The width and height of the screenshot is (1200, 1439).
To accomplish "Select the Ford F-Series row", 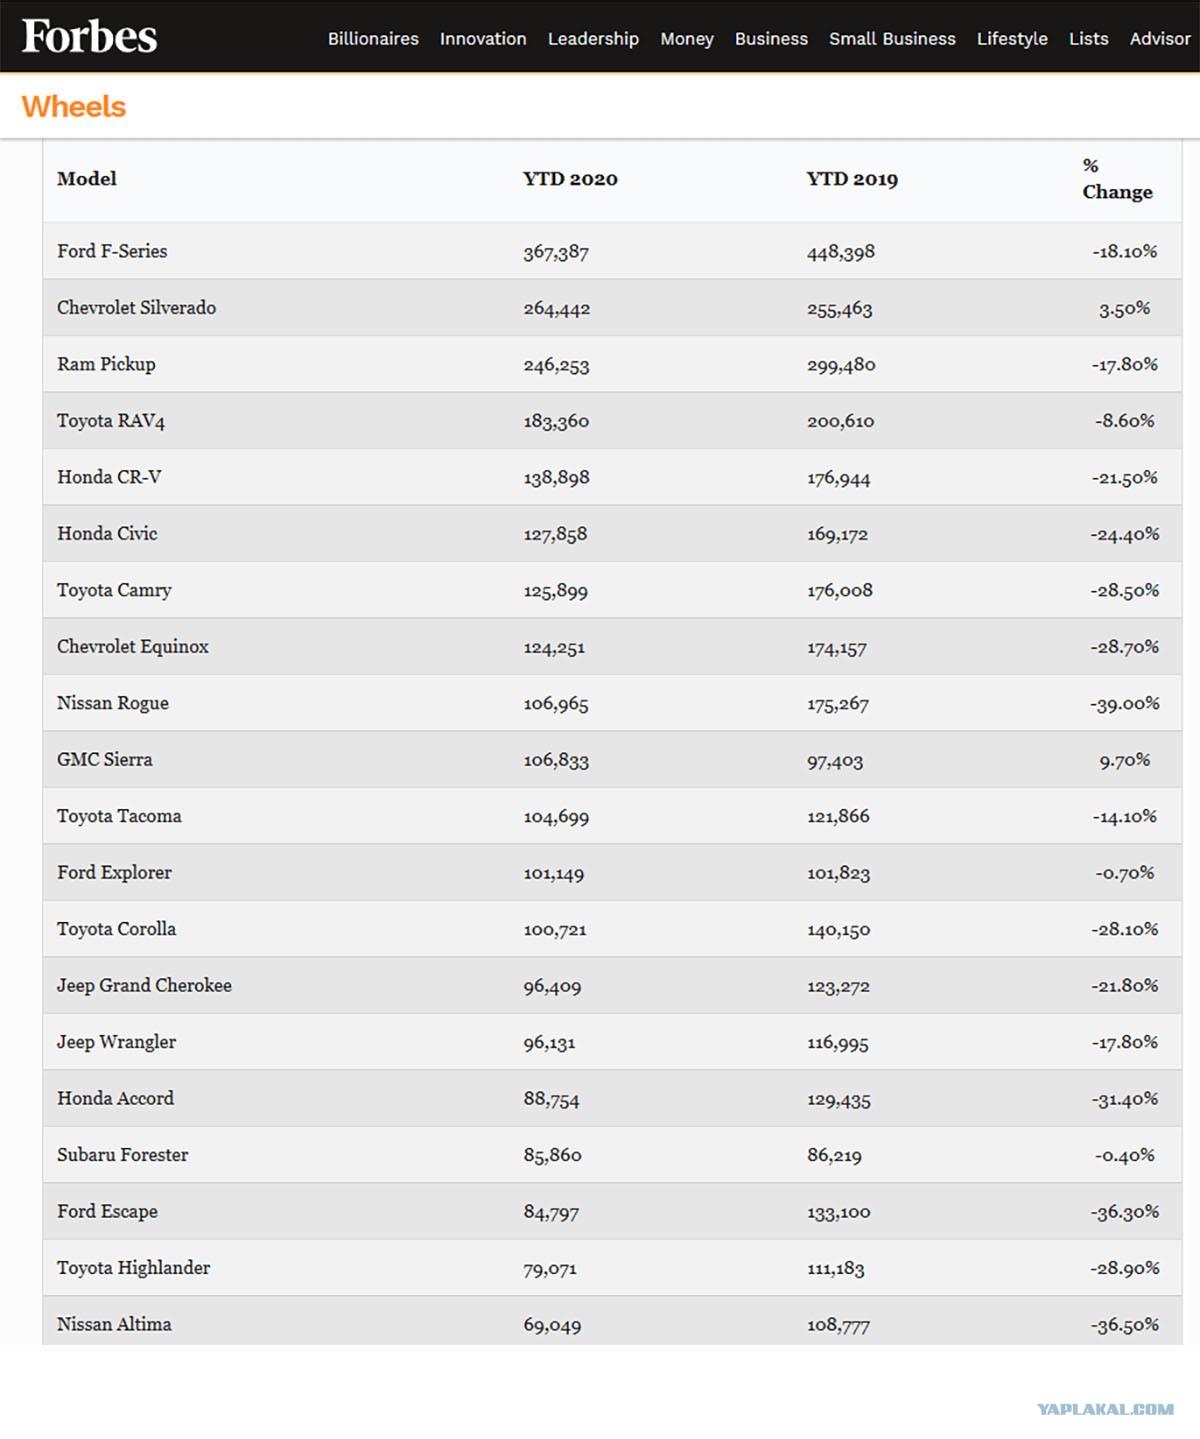I will 612,251.
